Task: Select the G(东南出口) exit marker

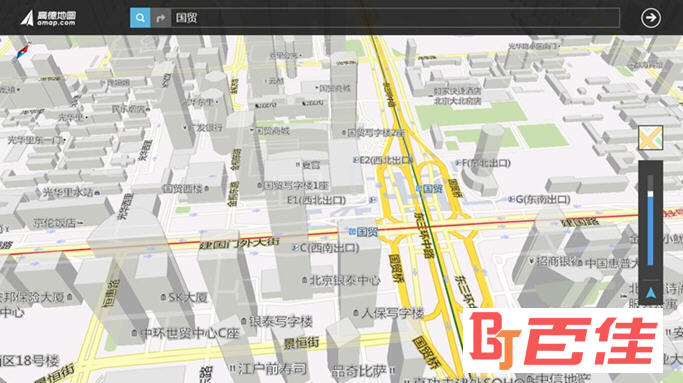Action: click(540, 200)
